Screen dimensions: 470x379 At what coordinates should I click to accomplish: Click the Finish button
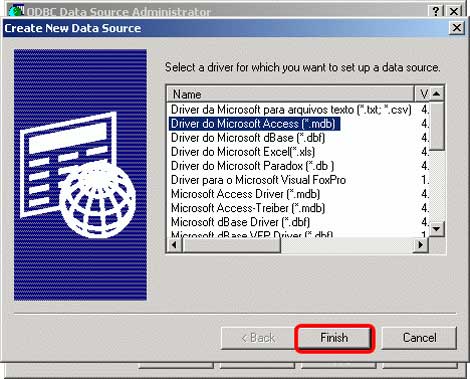(334, 338)
